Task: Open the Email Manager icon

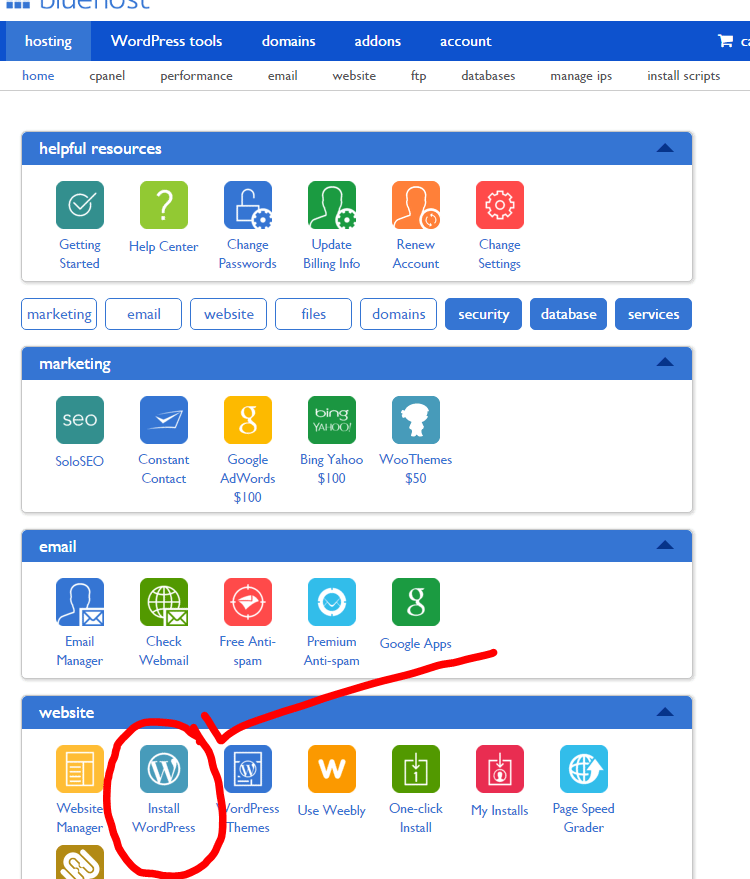Action: [x=80, y=602]
